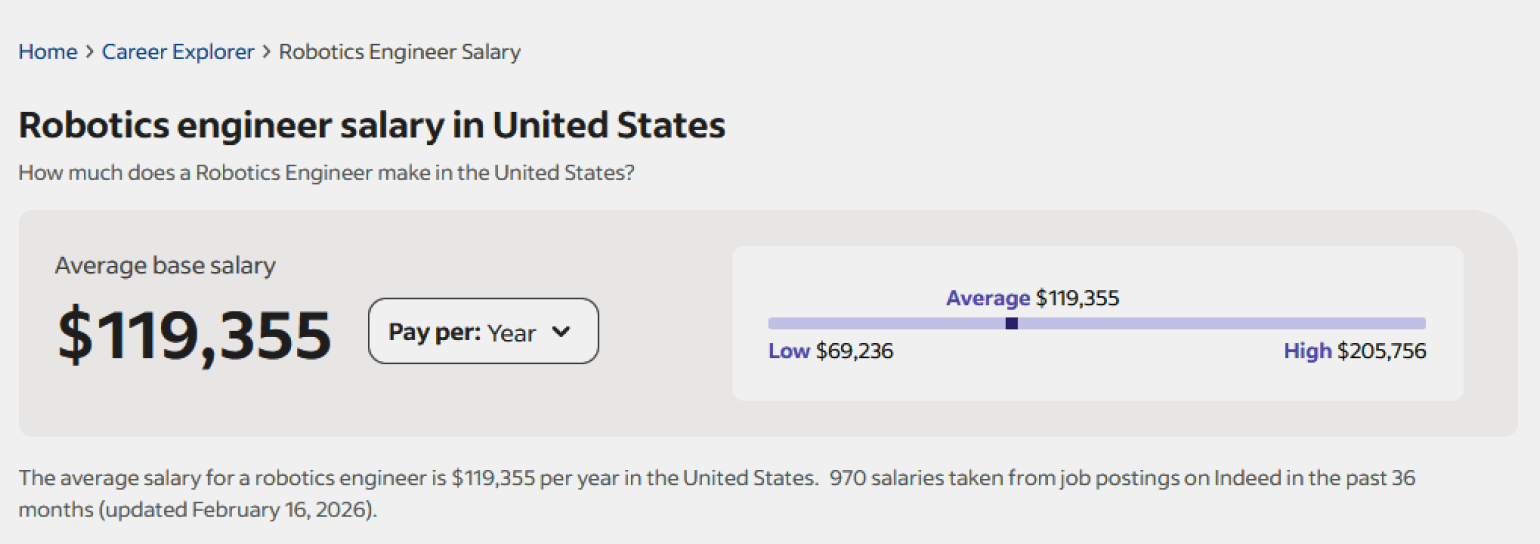Screen dimensions: 1540x544
Task: Click the Average base salary label
Action: tap(165, 265)
